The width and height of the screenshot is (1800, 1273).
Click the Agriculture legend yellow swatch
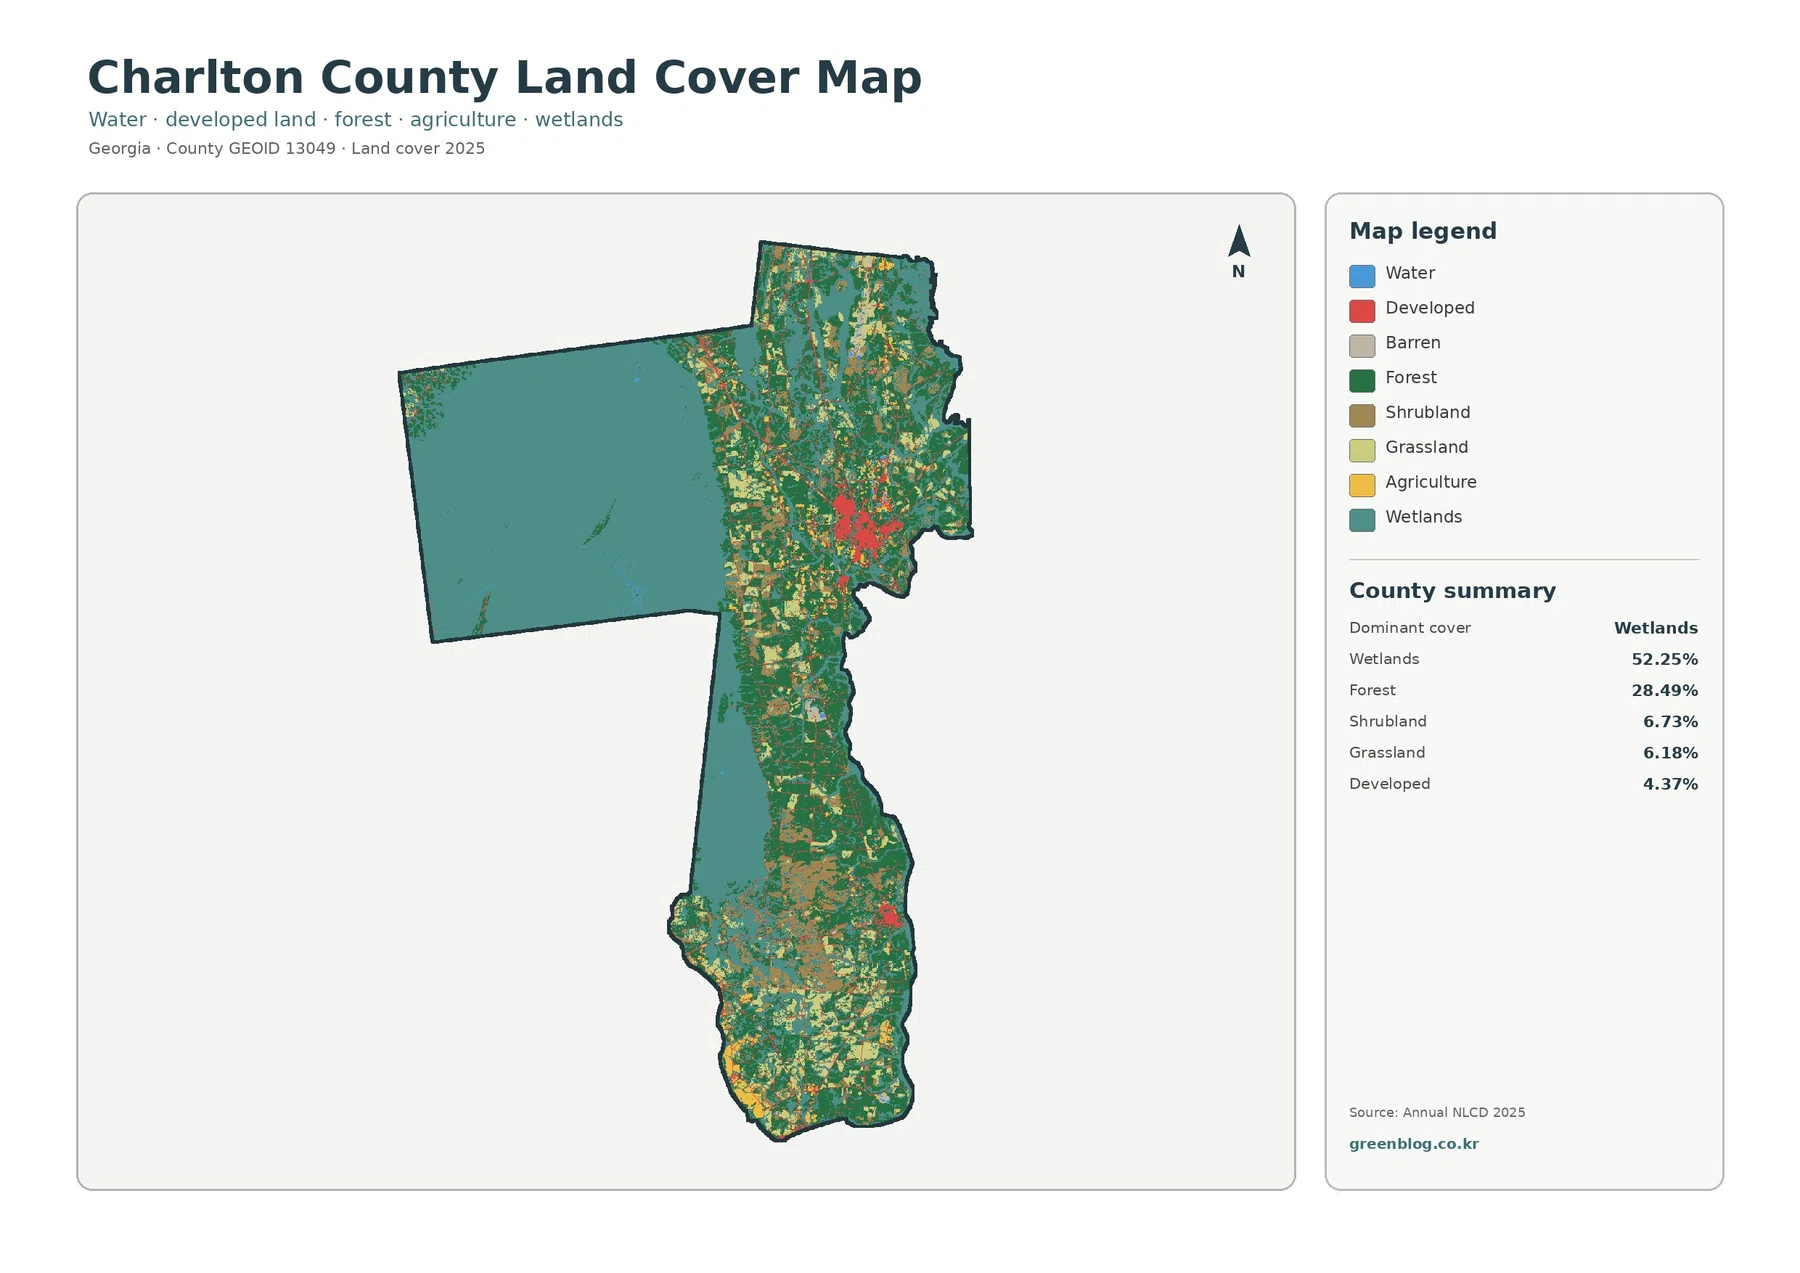pos(1362,485)
